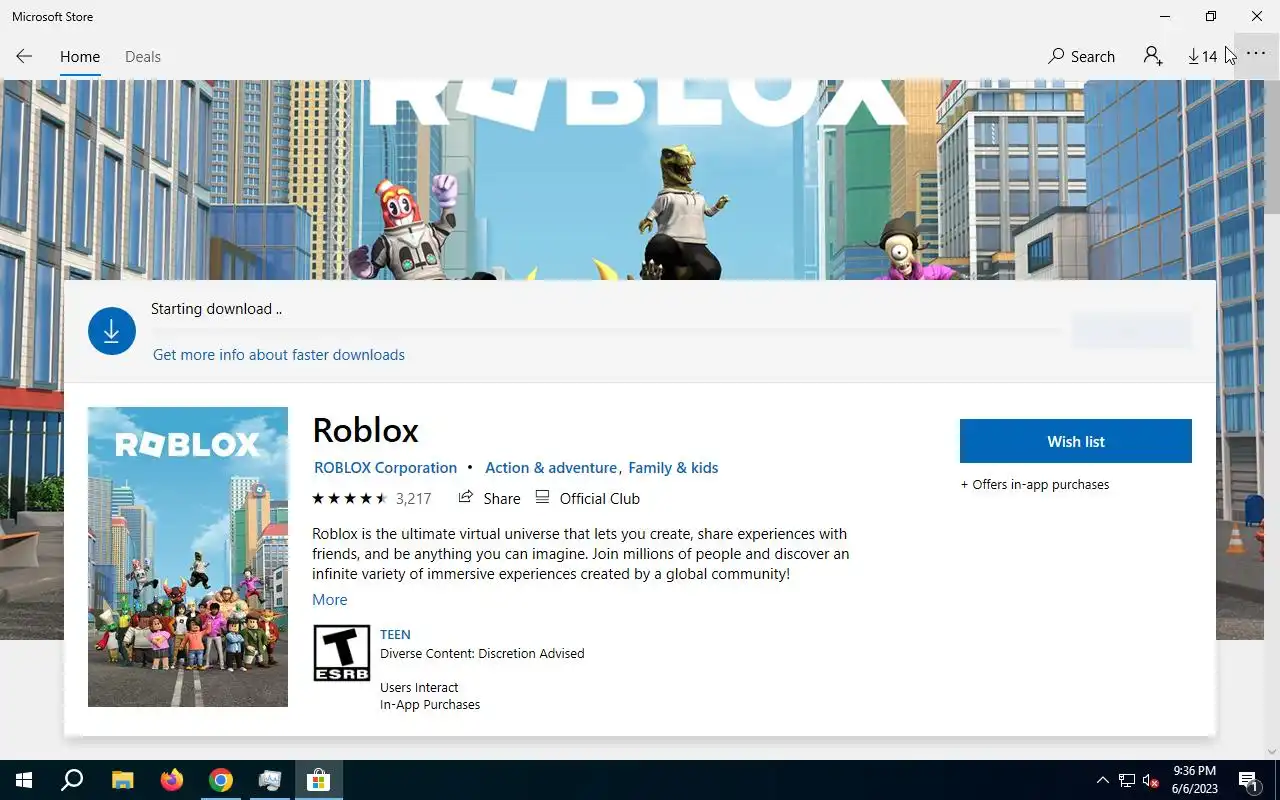Click the disabled button beside progress bar
The width and height of the screenshot is (1280, 800).
(1132, 331)
